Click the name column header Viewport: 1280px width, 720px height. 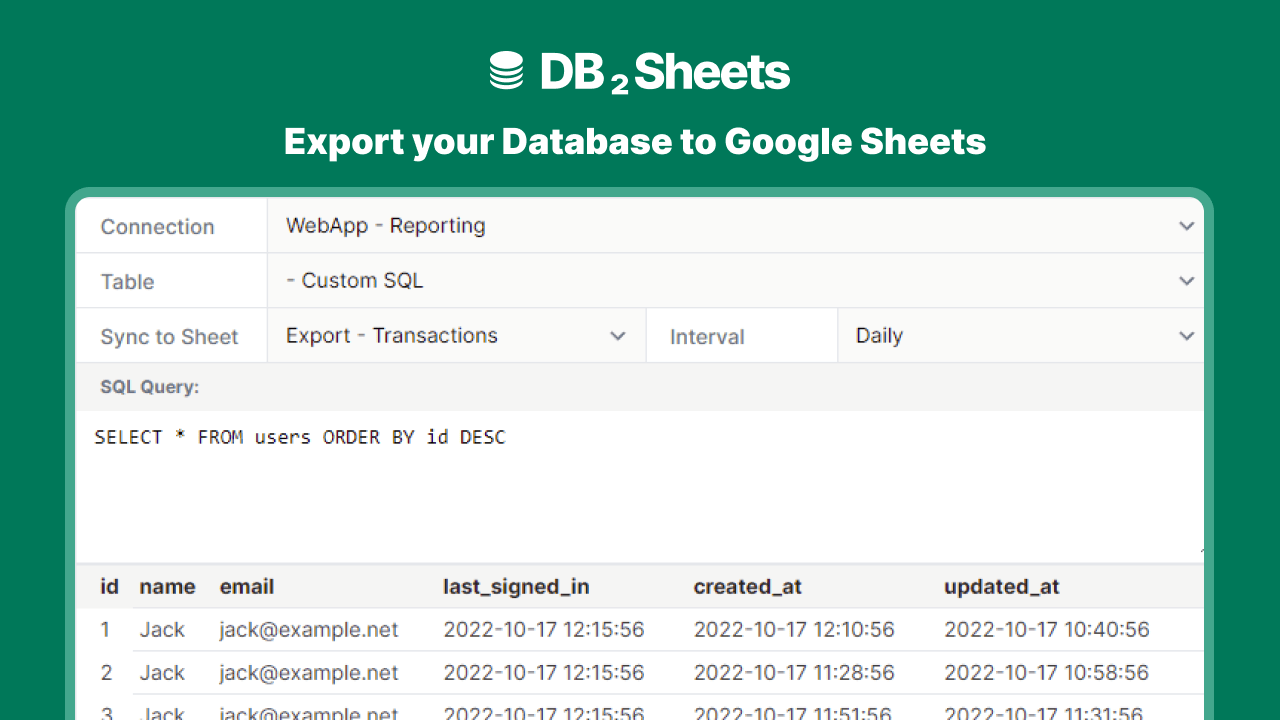point(167,587)
